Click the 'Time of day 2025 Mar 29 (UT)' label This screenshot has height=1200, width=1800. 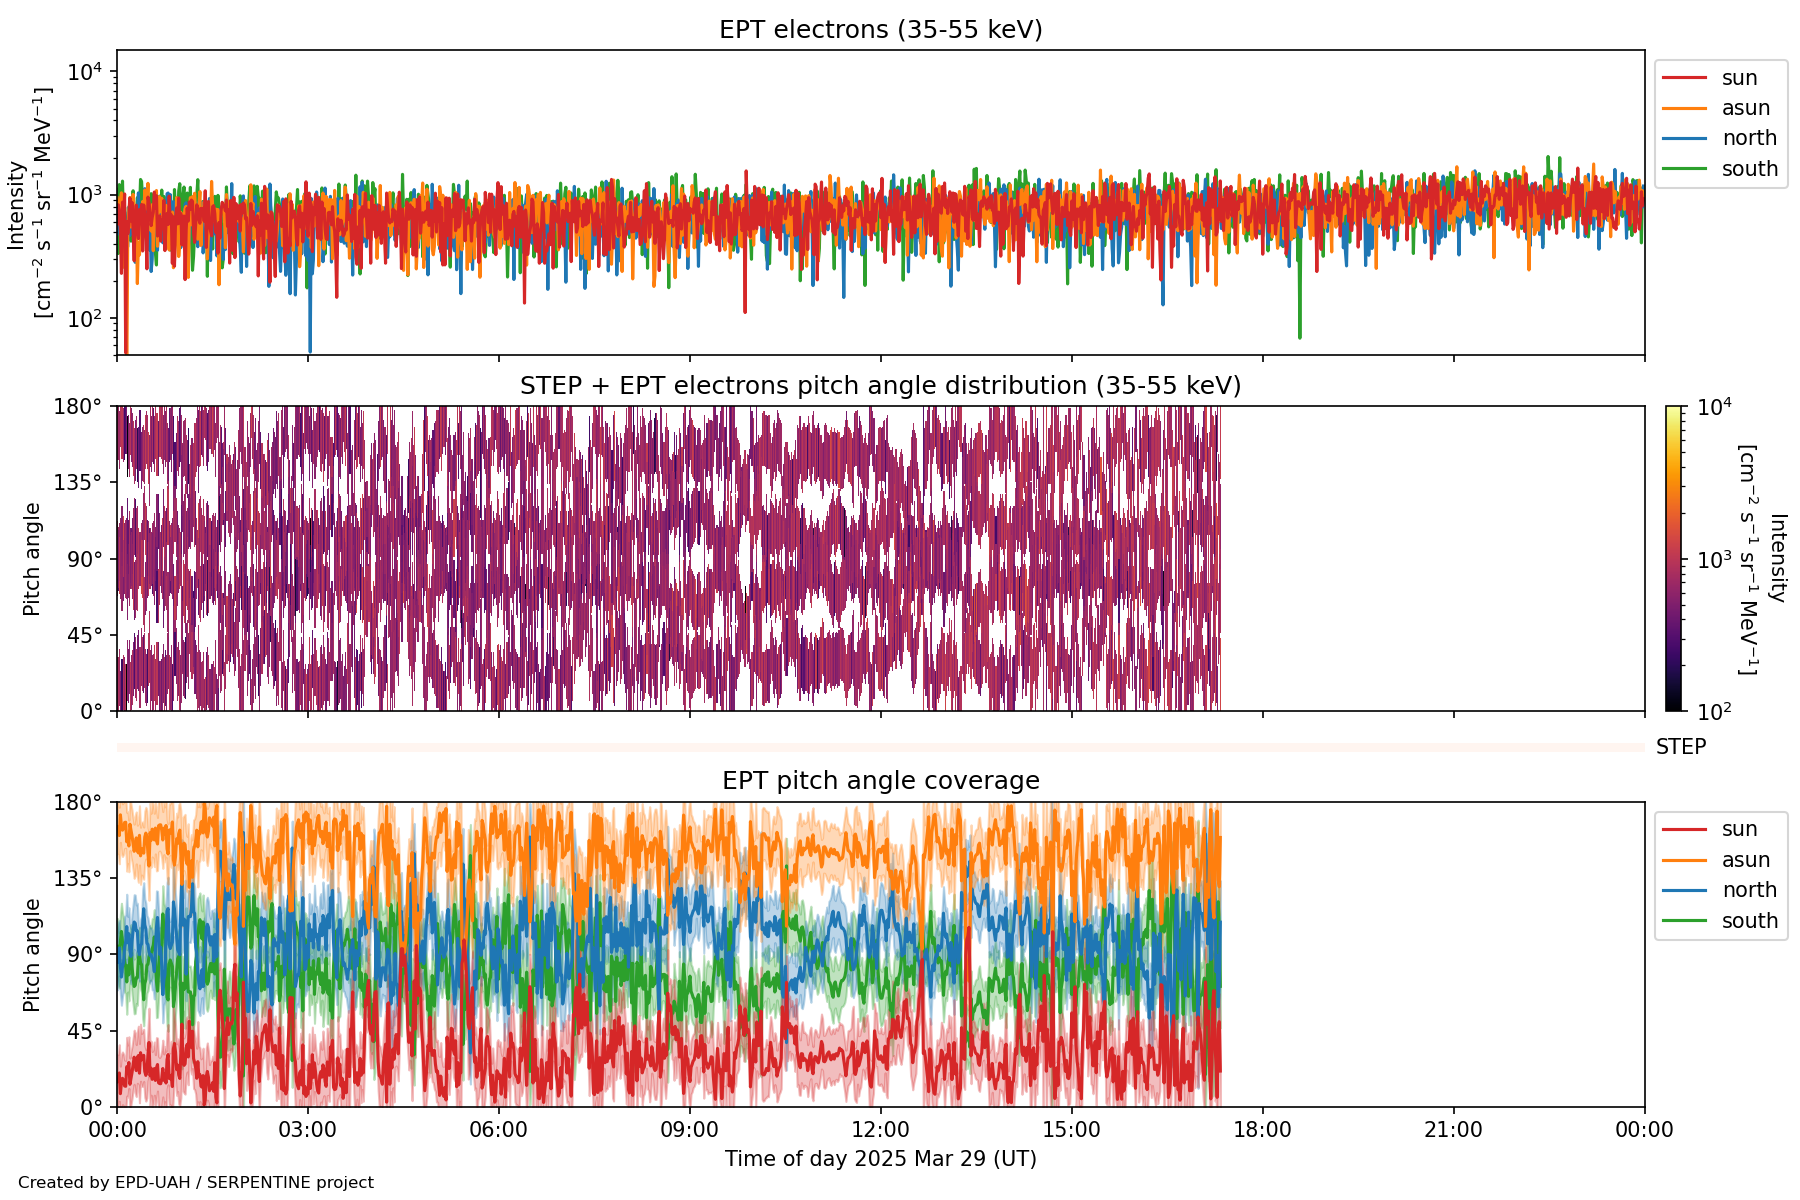click(880, 1159)
